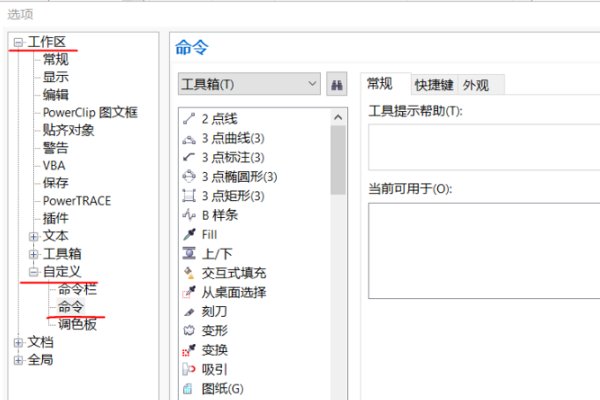Screen dimensions: 600x400
Task: Click the 文档 tree label
Action: point(40,342)
